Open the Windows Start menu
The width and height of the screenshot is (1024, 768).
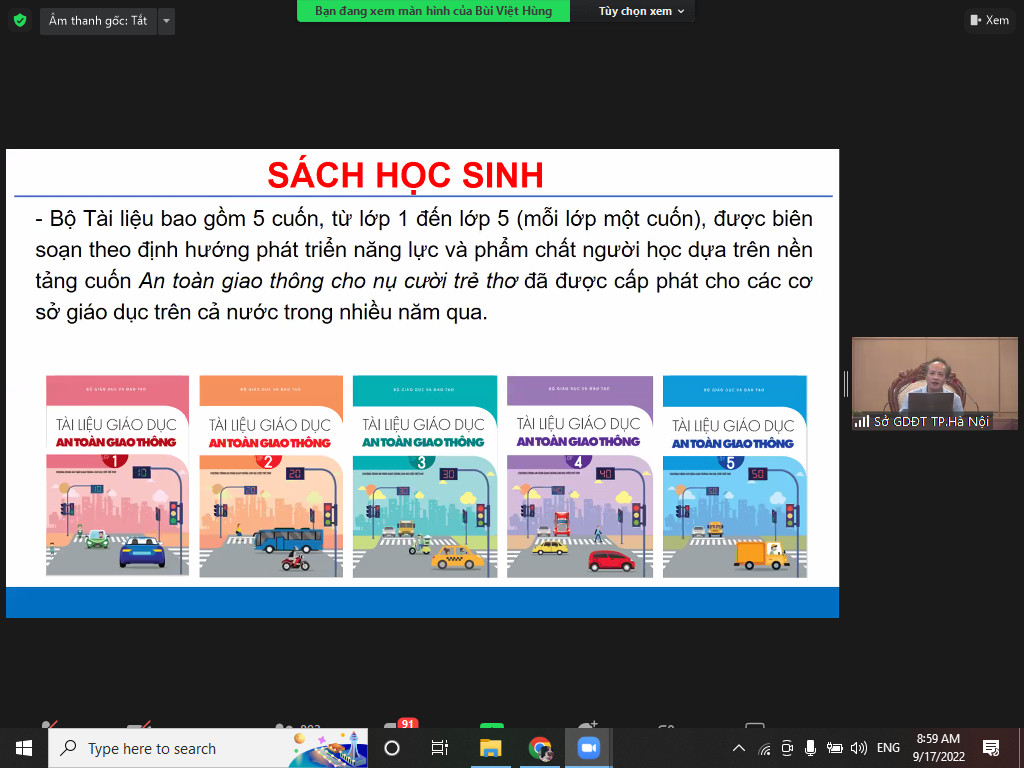pos(23,748)
